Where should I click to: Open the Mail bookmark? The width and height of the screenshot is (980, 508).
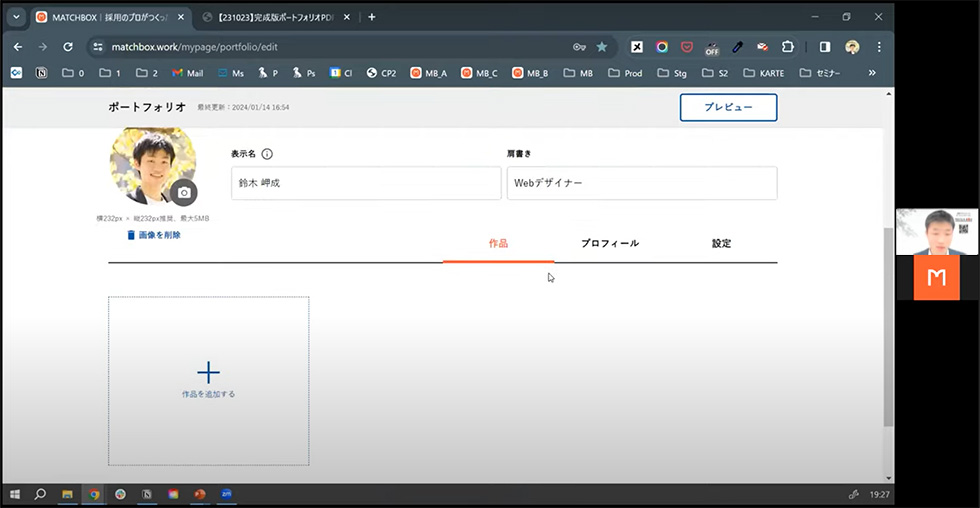coord(187,73)
